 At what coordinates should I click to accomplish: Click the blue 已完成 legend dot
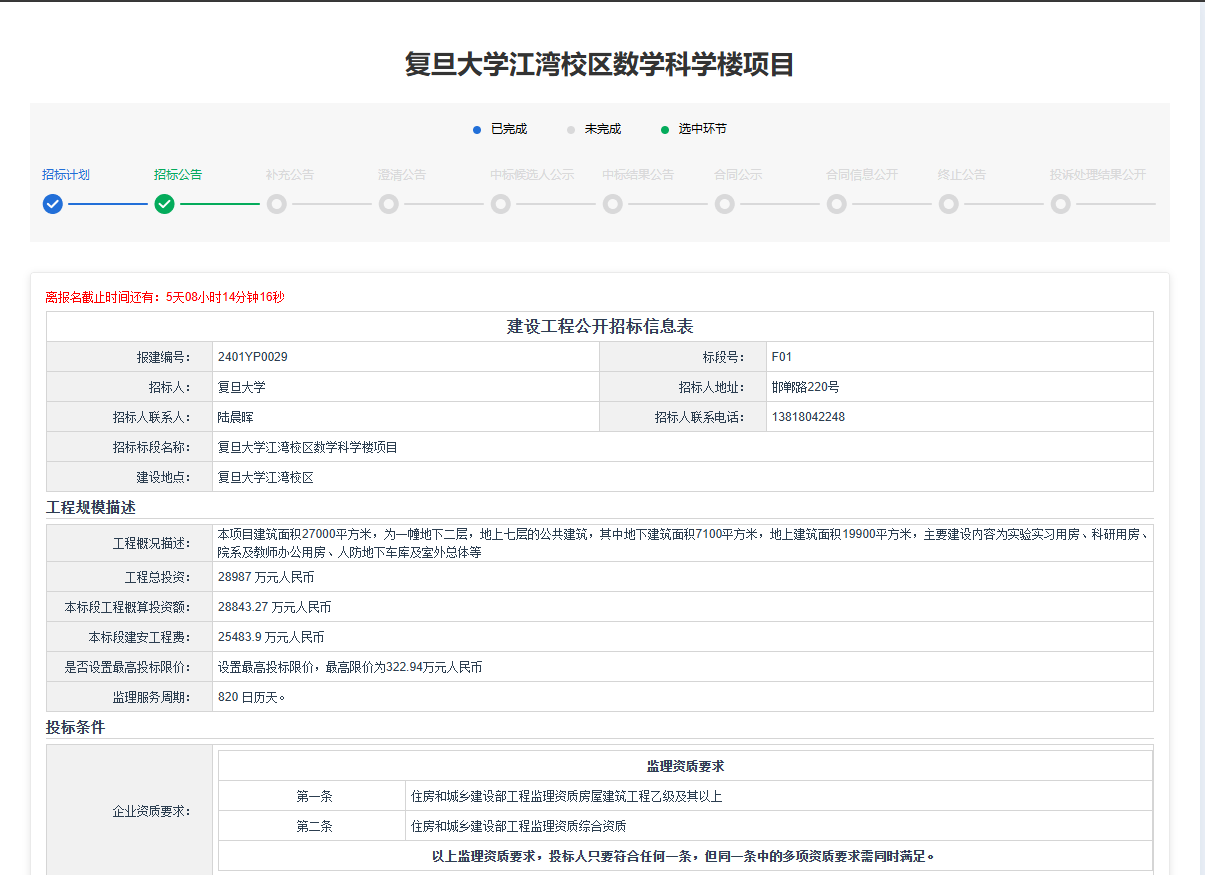pyautogui.click(x=477, y=130)
